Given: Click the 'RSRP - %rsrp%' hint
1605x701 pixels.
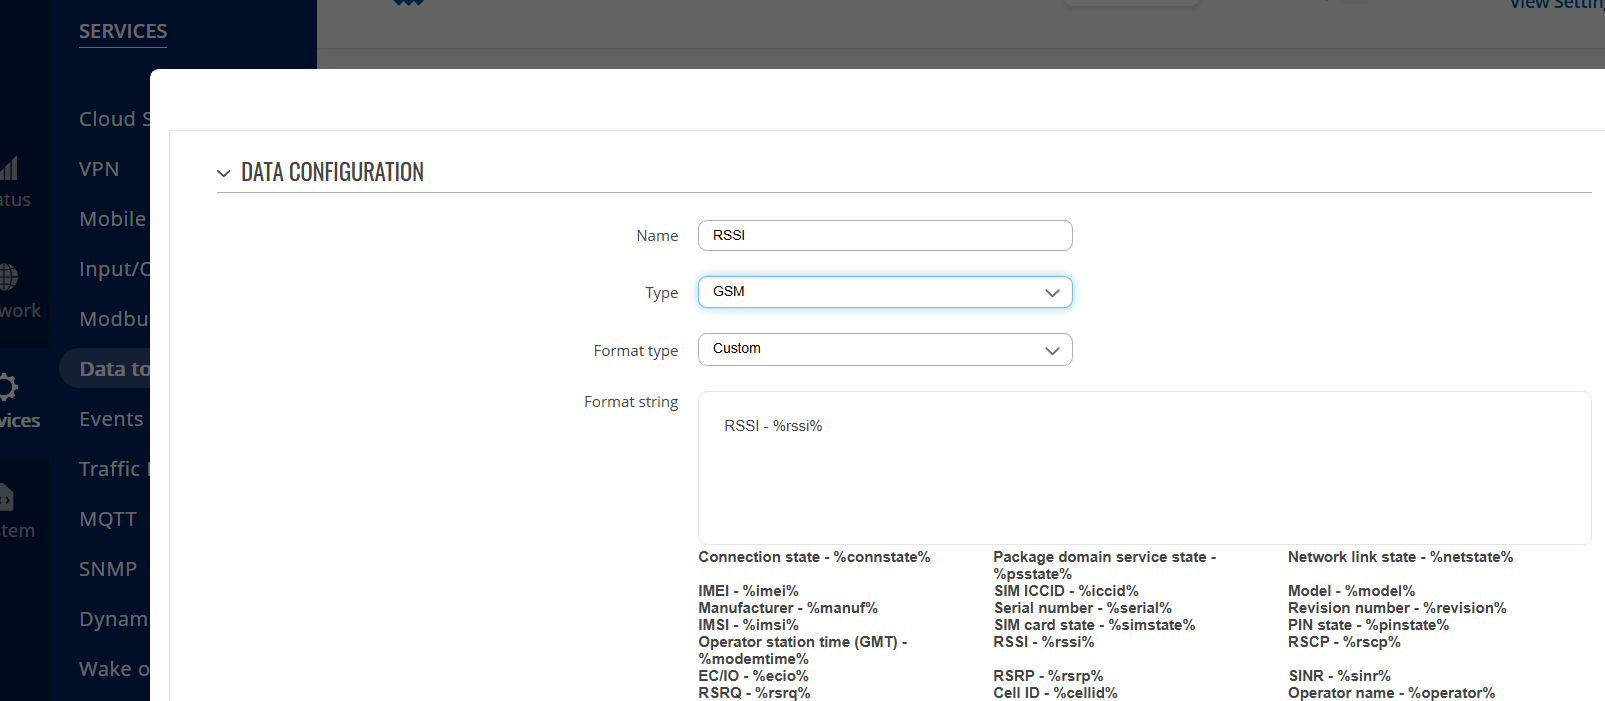Looking at the screenshot, I should pos(1048,676).
